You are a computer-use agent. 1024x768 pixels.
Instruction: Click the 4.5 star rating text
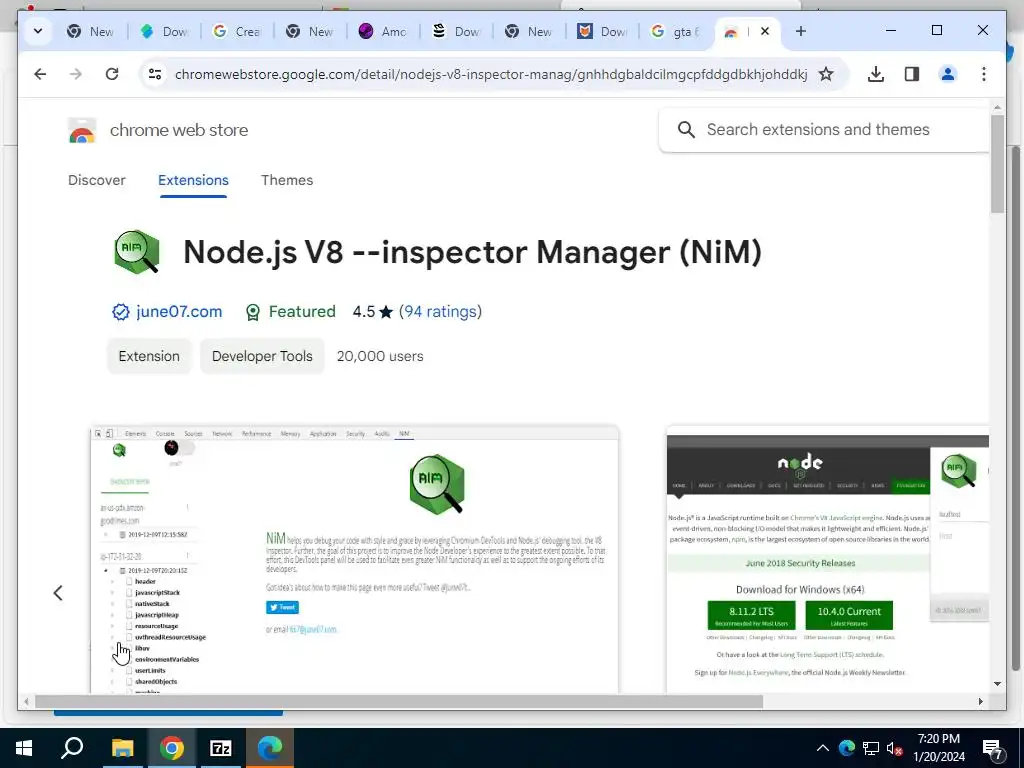(x=373, y=312)
